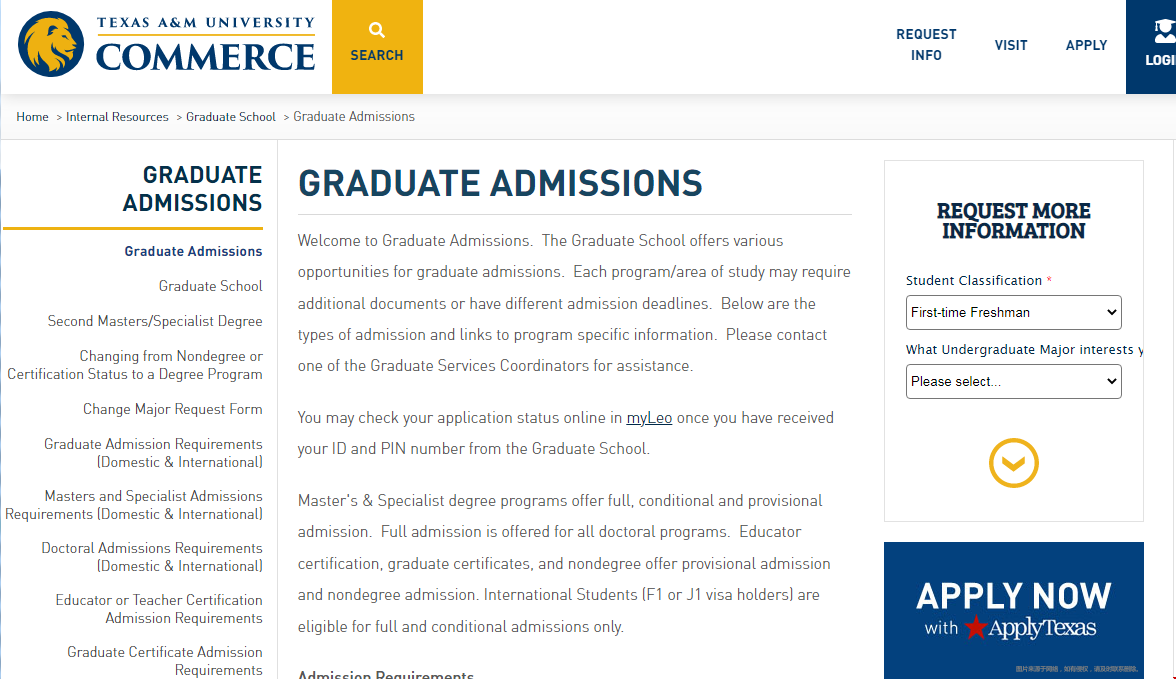The width and height of the screenshot is (1176, 679).
Task: Follow the myLeo link
Action: pyautogui.click(x=649, y=418)
